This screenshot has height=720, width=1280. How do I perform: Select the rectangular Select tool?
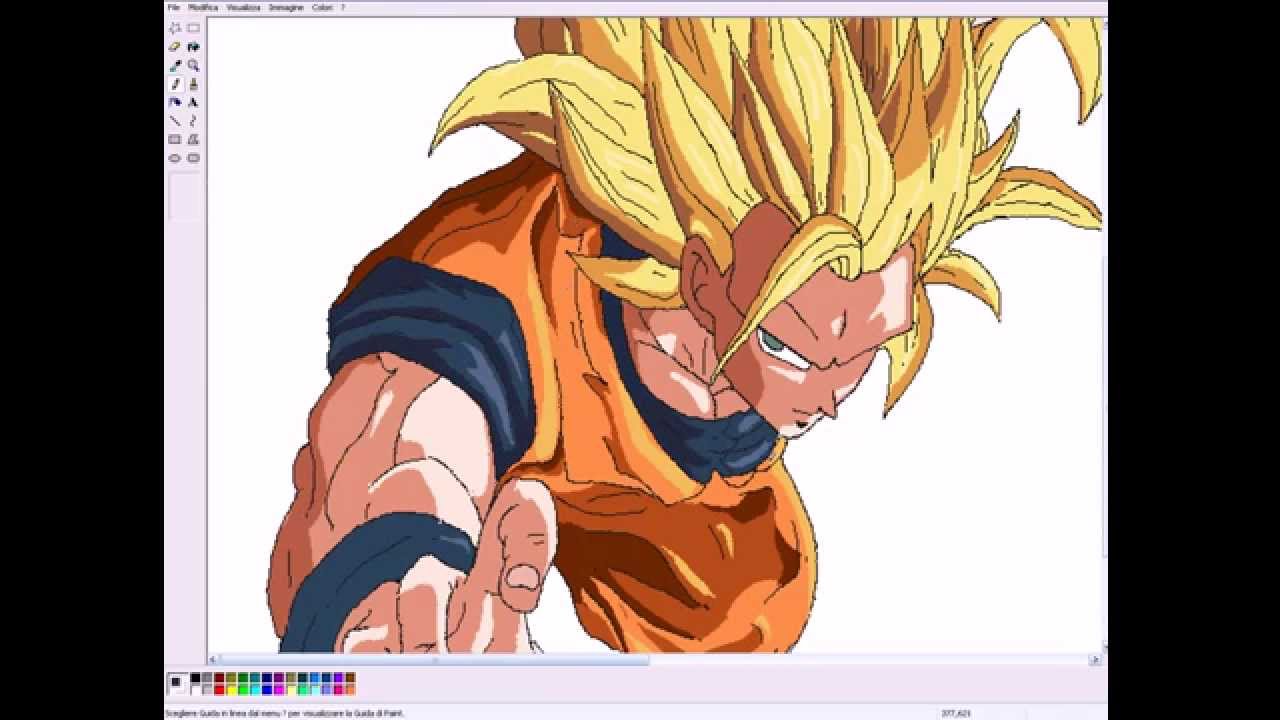[193, 28]
